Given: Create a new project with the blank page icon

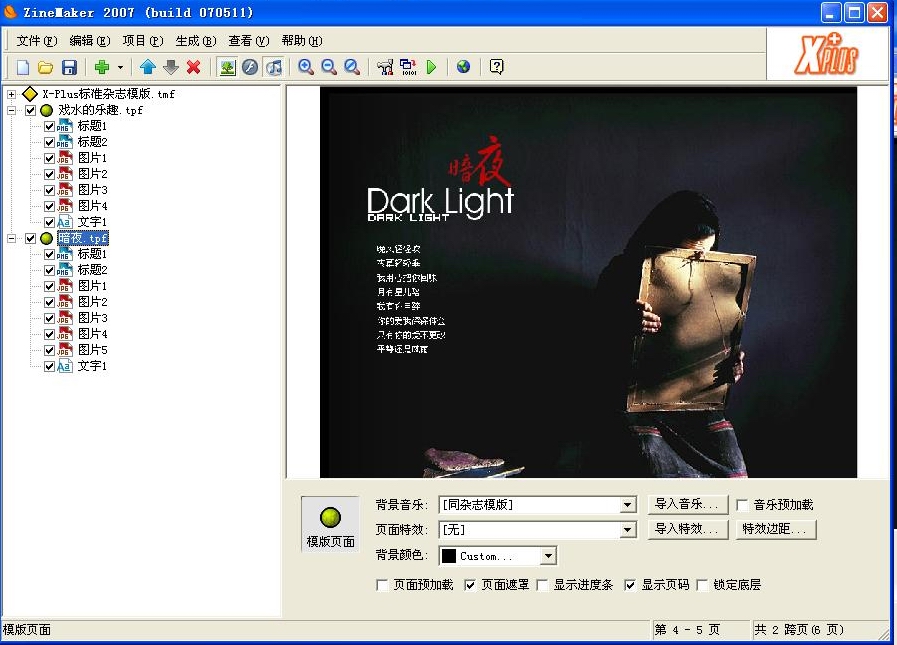Looking at the screenshot, I should (x=23, y=68).
